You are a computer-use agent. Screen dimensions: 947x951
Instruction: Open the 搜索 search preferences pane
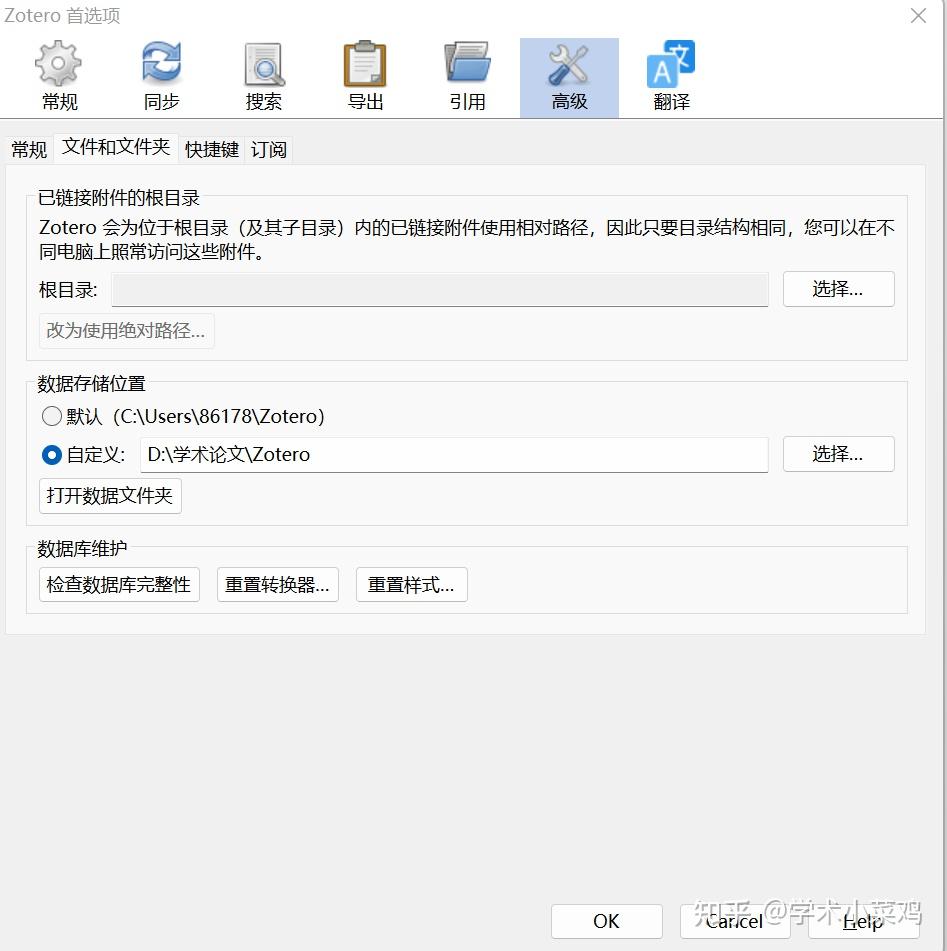pyautogui.click(x=263, y=77)
